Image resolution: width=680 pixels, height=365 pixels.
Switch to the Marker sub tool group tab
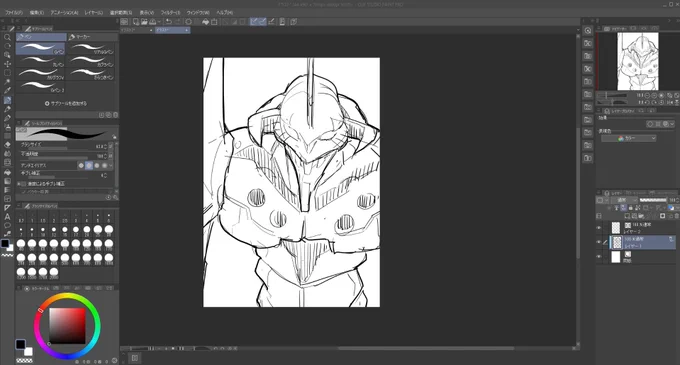92,37
